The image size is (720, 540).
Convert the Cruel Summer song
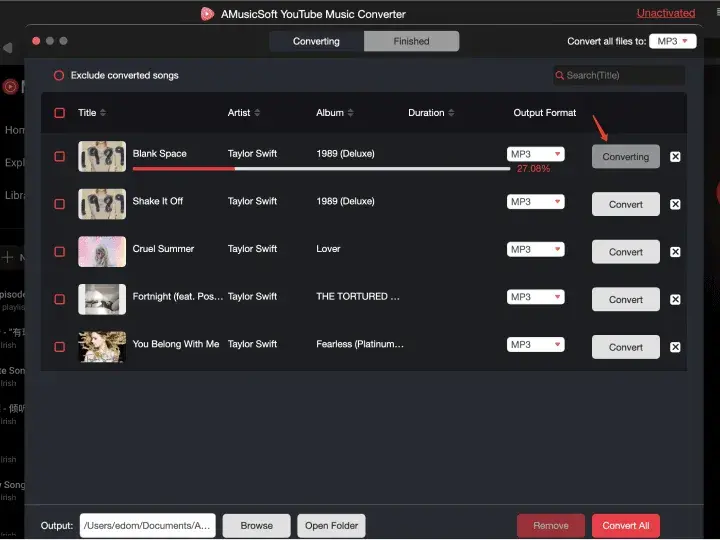(625, 252)
